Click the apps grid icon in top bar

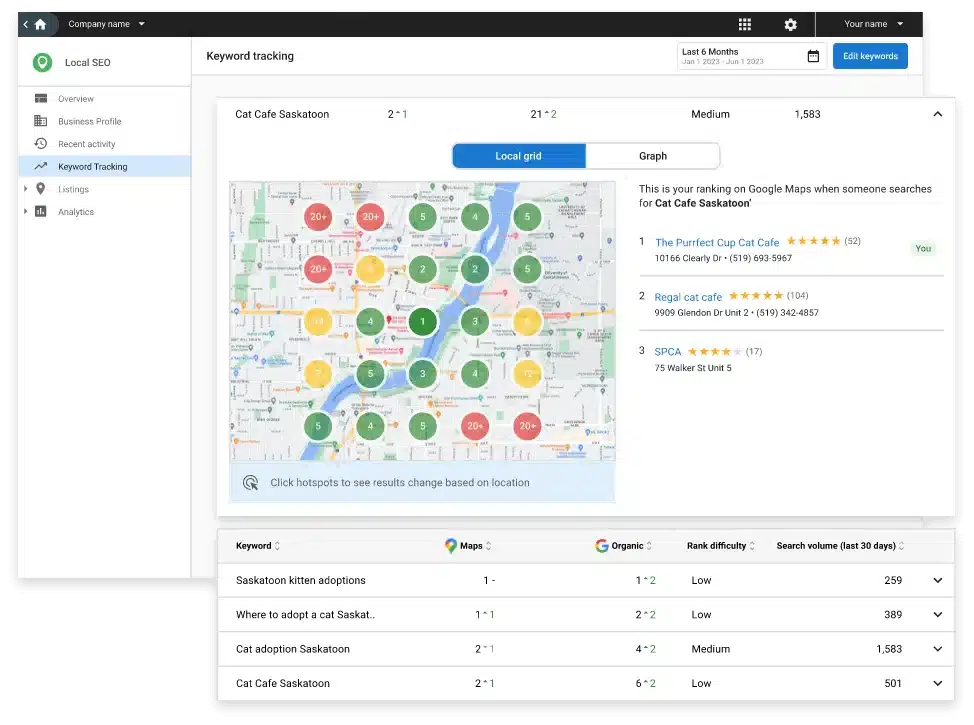[x=744, y=23]
